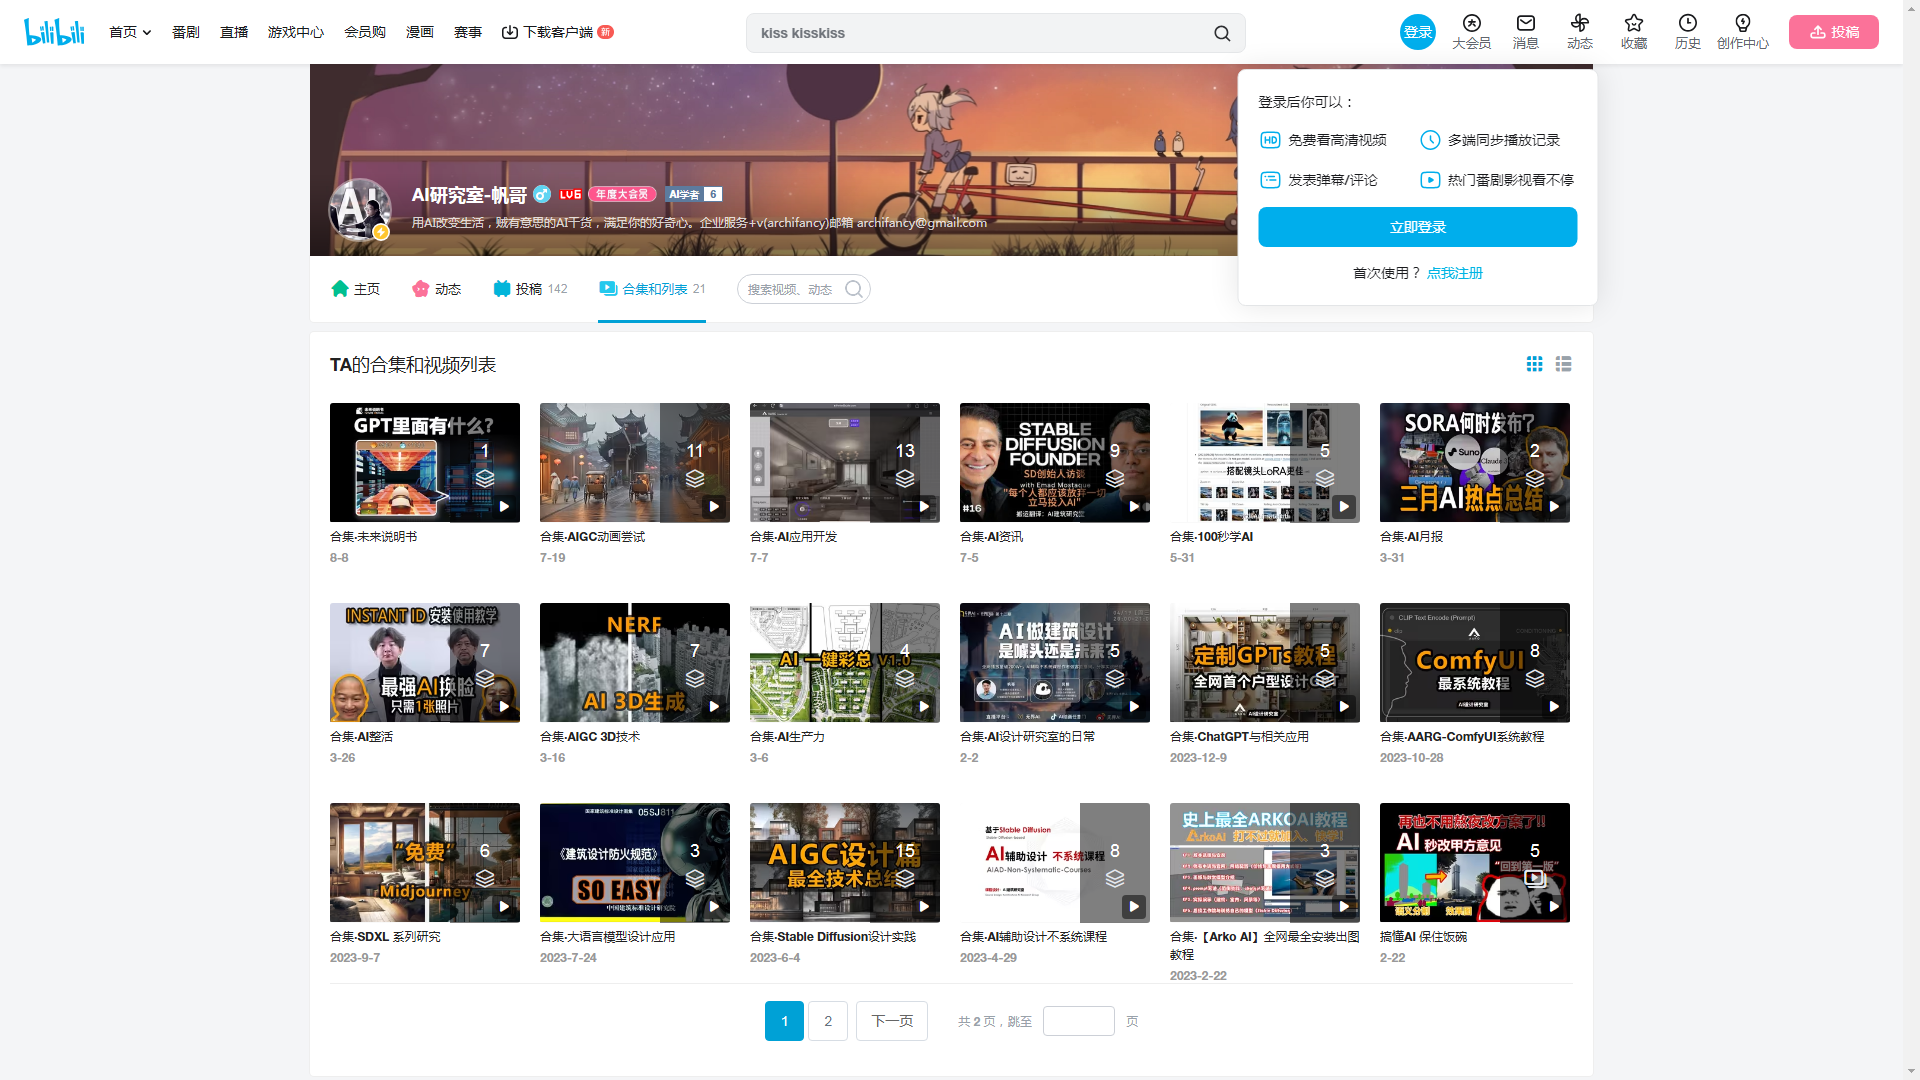The image size is (1920, 1080).
Task: Click the 合集·【Arko AI】全网最全安装出图教程 title
Action: [1265, 945]
